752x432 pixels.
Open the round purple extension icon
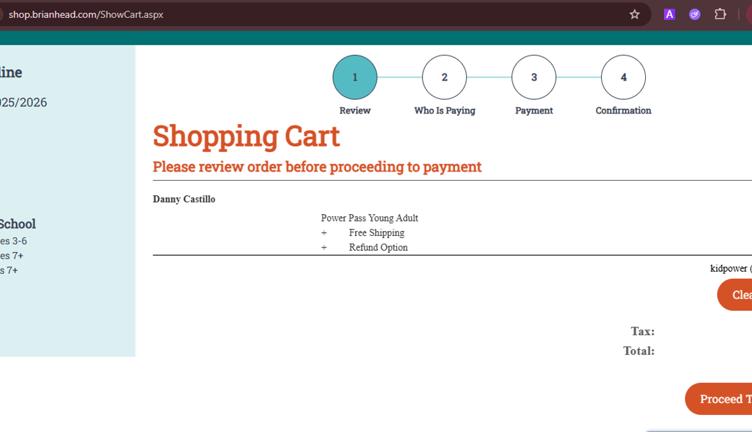694,14
